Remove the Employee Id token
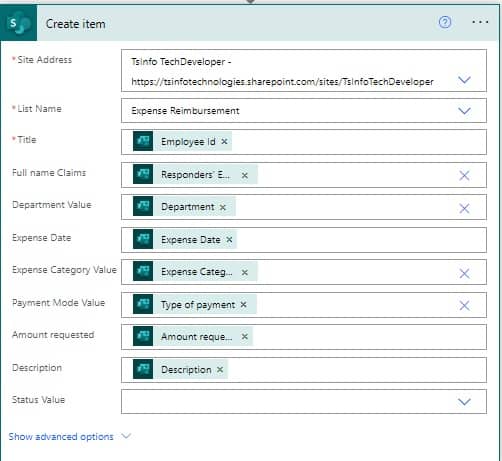502x461 pixels. point(224,142)
